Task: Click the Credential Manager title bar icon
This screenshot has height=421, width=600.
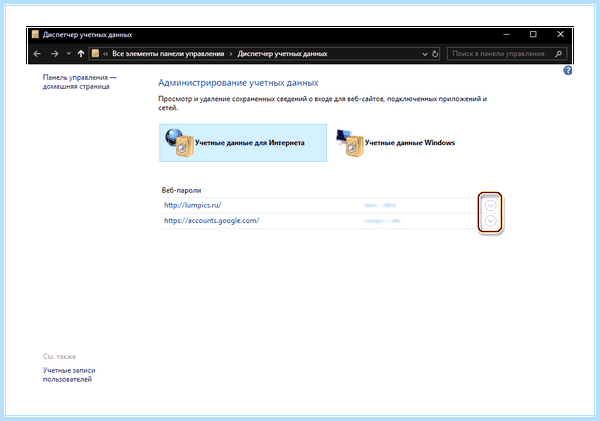Action: point(35,34)
